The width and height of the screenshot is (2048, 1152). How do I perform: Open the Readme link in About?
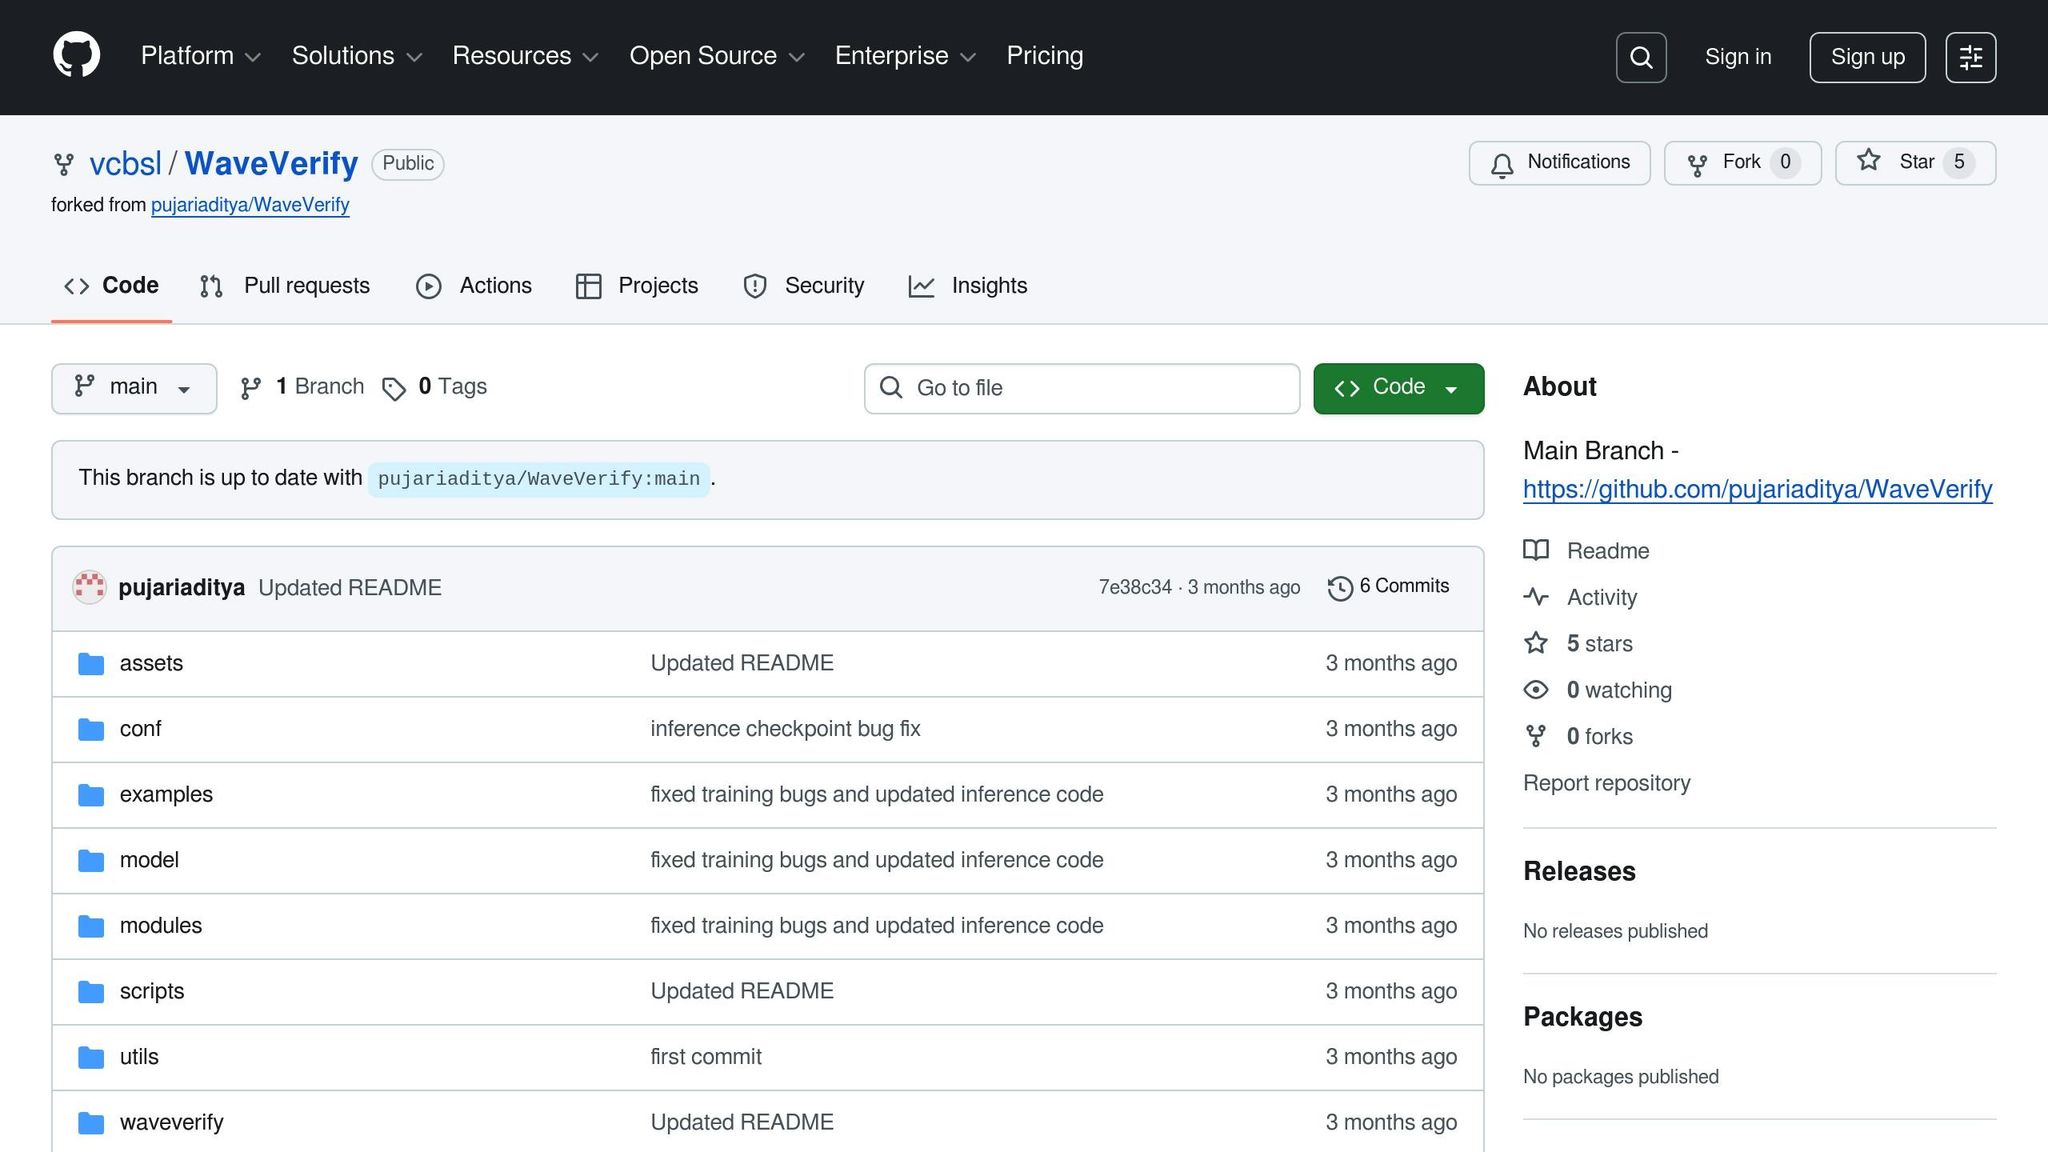click(1607, 551)
